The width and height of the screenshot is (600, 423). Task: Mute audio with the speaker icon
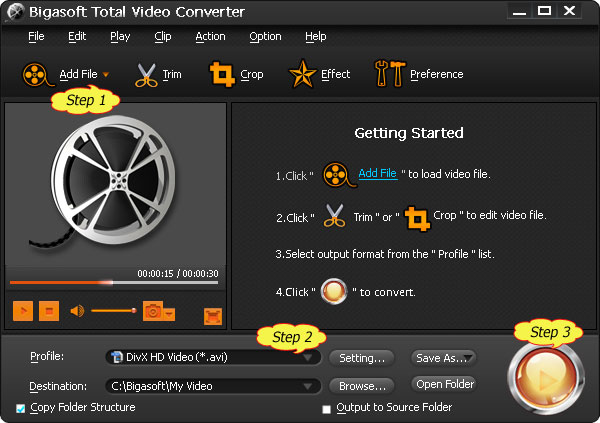[x=77, y=311]
